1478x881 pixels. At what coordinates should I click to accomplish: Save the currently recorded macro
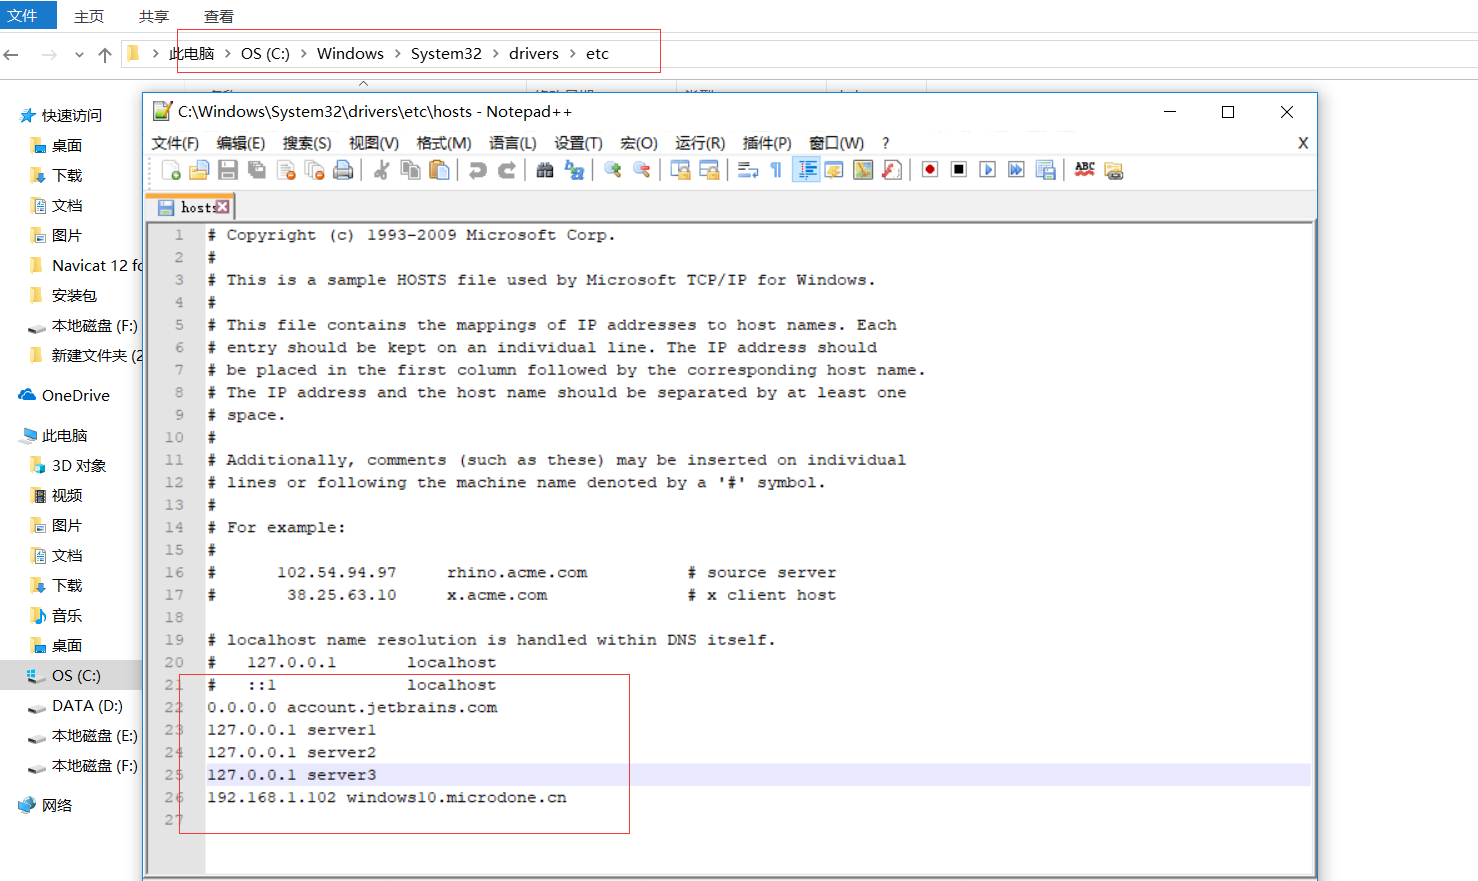tap(1045, 170)
